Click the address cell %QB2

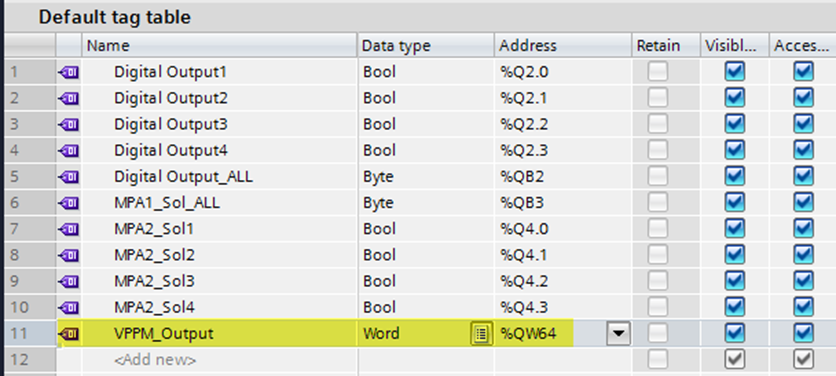[562, 177]
